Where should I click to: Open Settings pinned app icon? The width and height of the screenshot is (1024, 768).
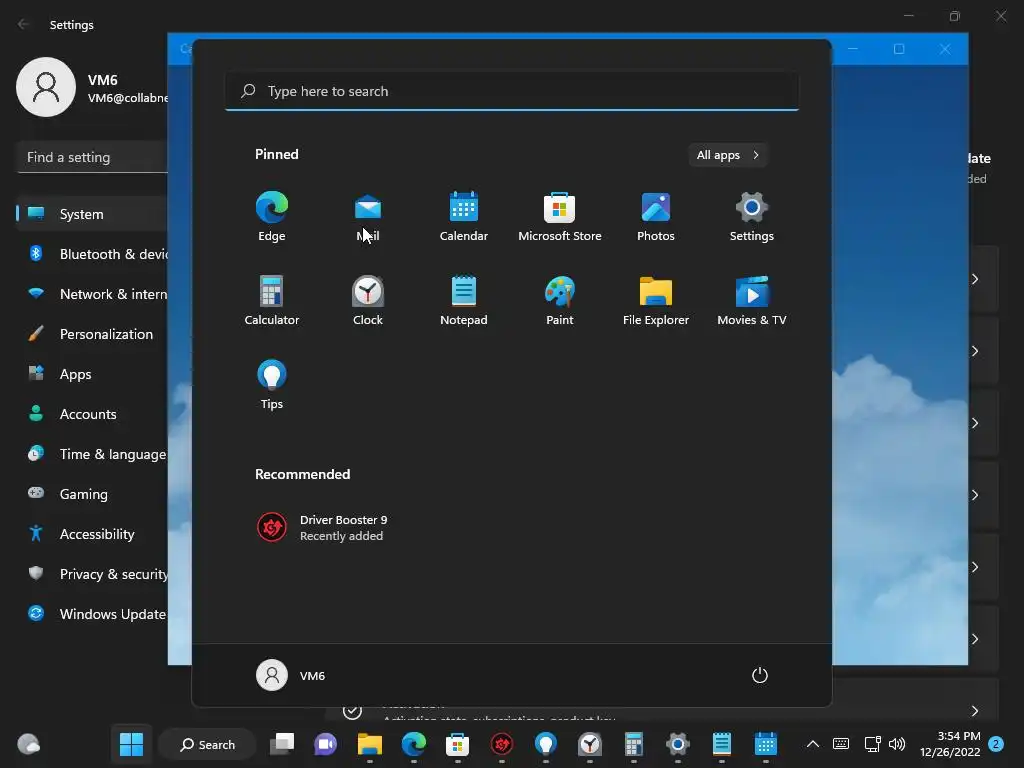click(752, 217)
